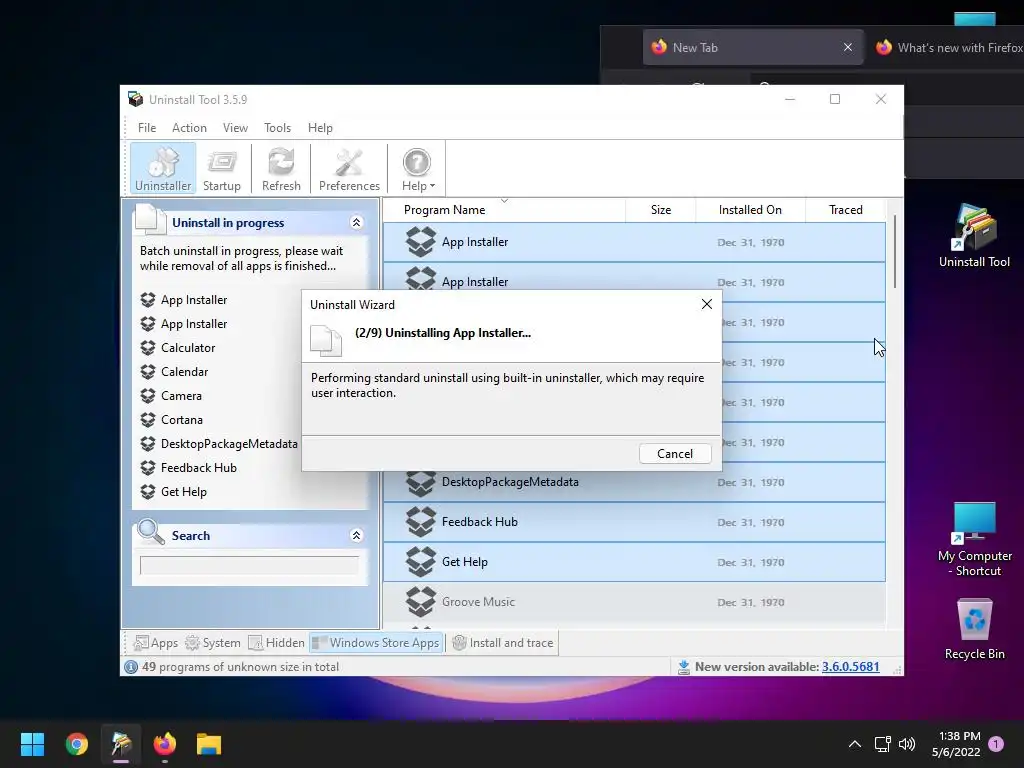Click info icon in status bar
This screenshot has height=768, width=1024.
tap(131, 667)
